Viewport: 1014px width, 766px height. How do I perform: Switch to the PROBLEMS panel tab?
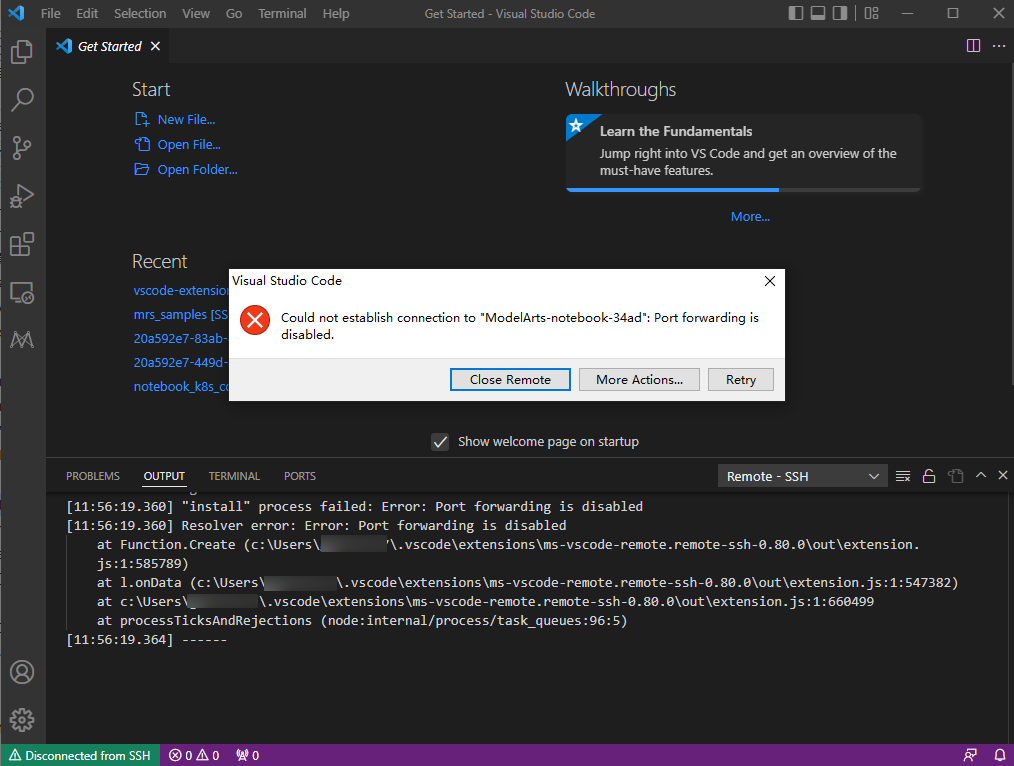(92, 476)
